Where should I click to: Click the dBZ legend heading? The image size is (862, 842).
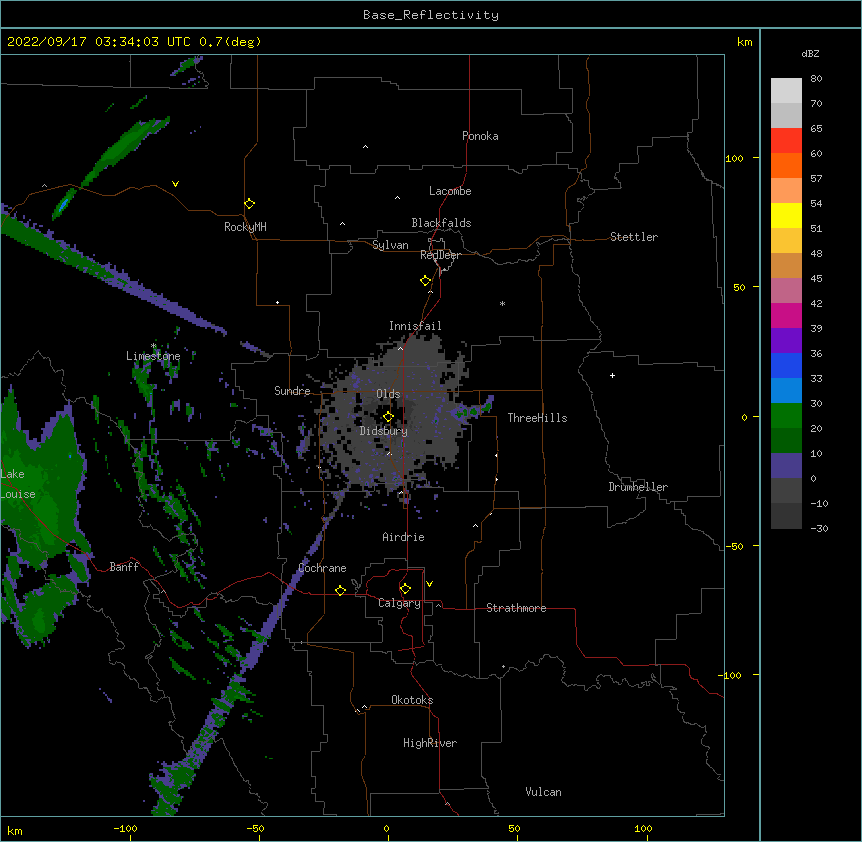click(810, 53)
